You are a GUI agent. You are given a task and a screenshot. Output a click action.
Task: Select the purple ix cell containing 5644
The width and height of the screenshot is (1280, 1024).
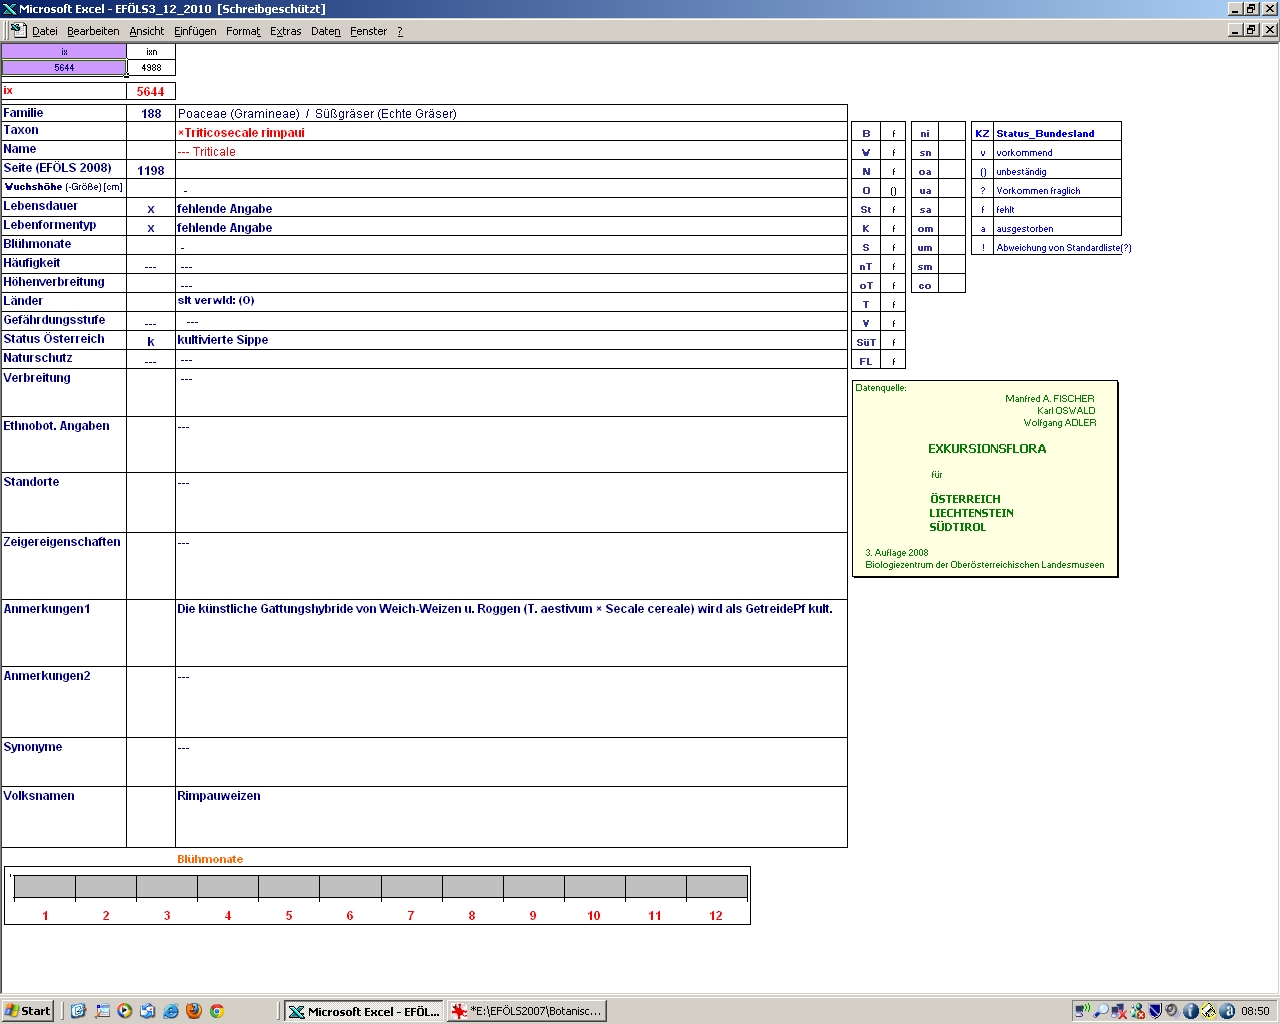[x=64, y=68]
